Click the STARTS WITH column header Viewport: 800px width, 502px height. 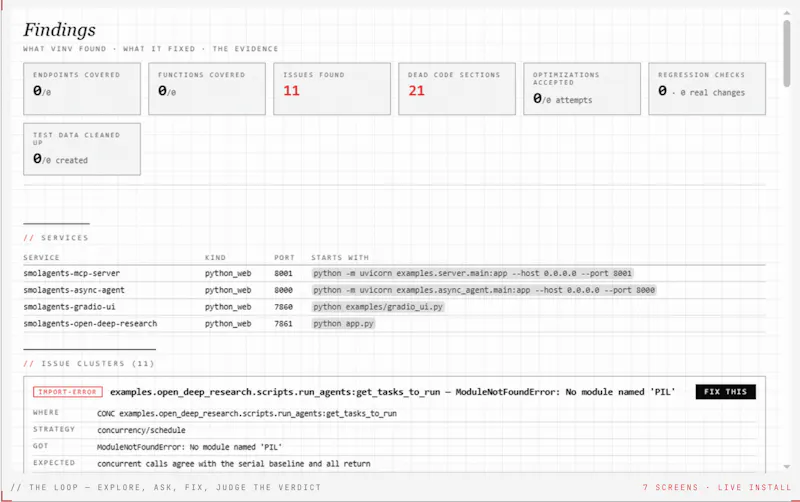tap(340, 258)
